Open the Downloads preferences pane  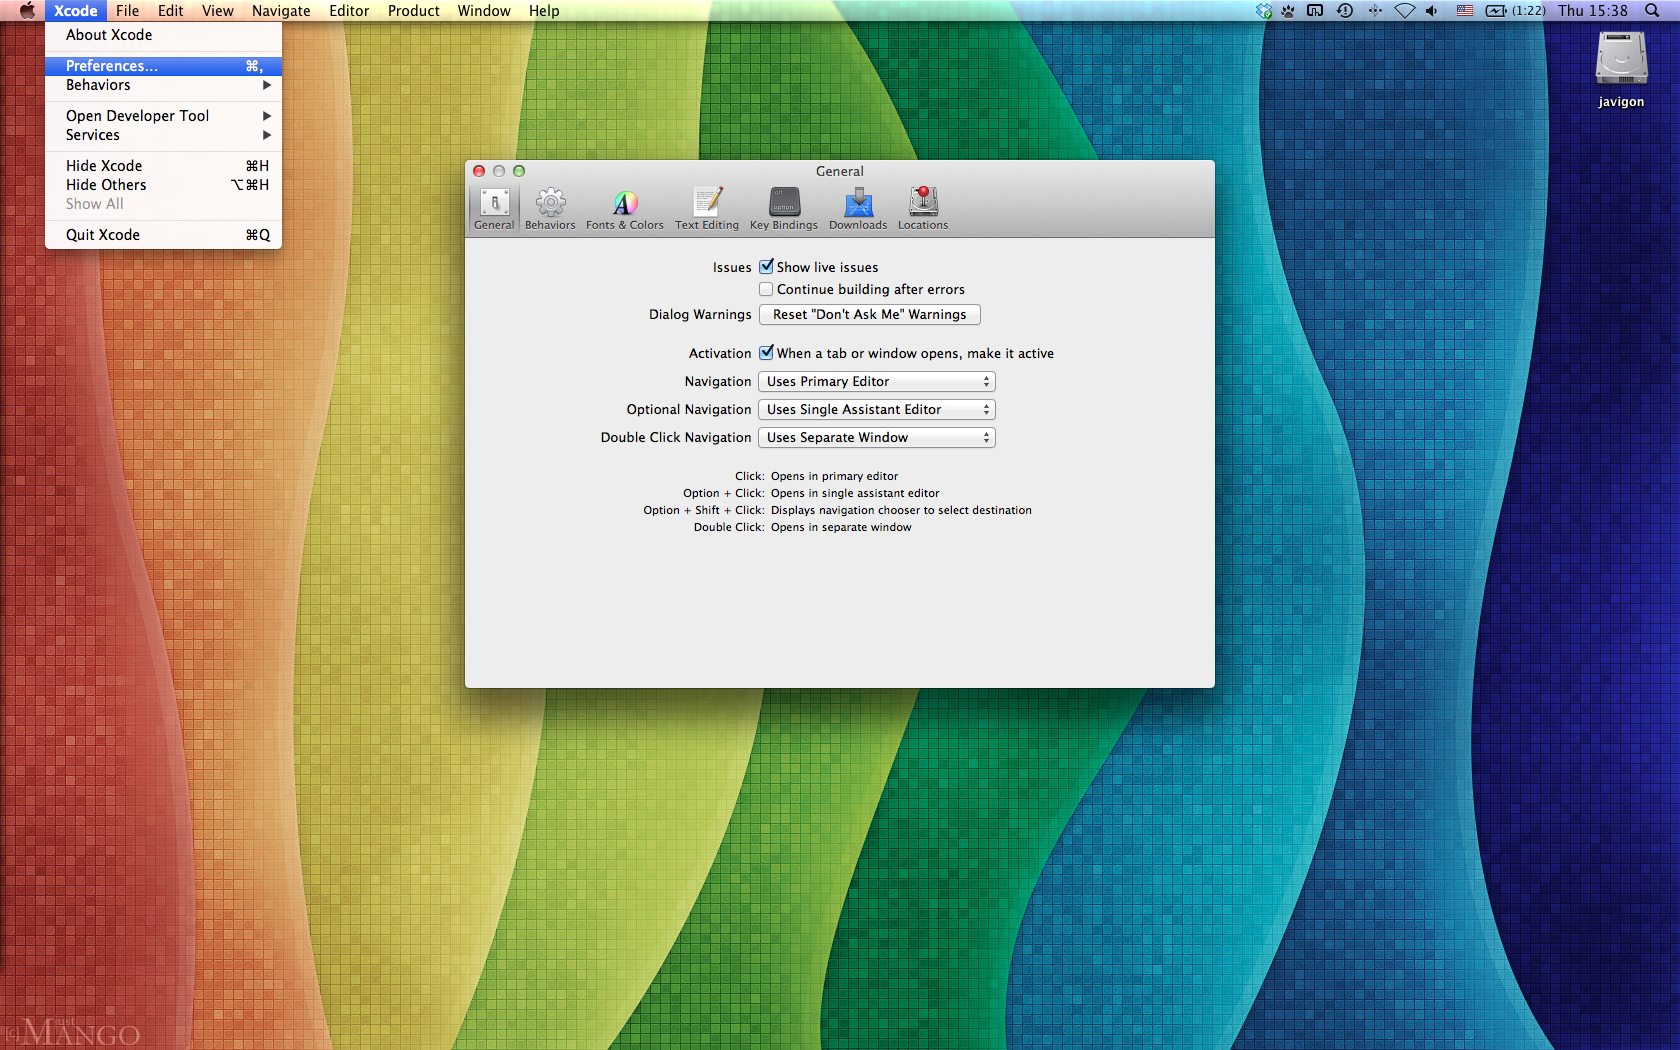coord(858,209)
